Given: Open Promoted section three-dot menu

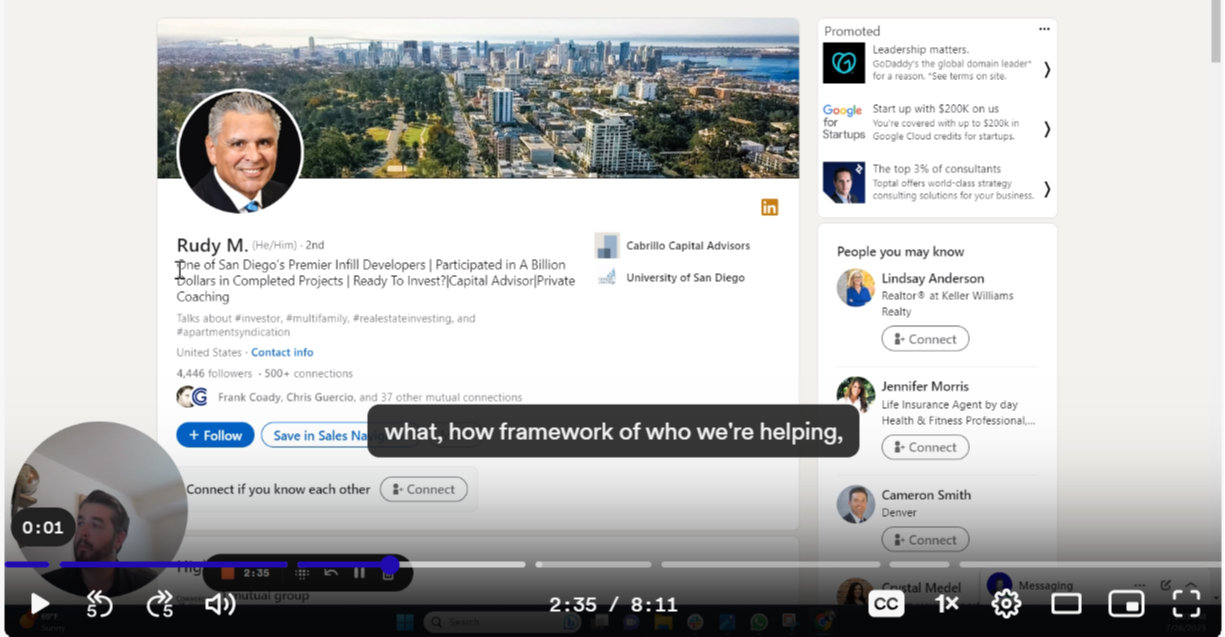Looking at the screenshot, I should click(x=1044, y=30).
